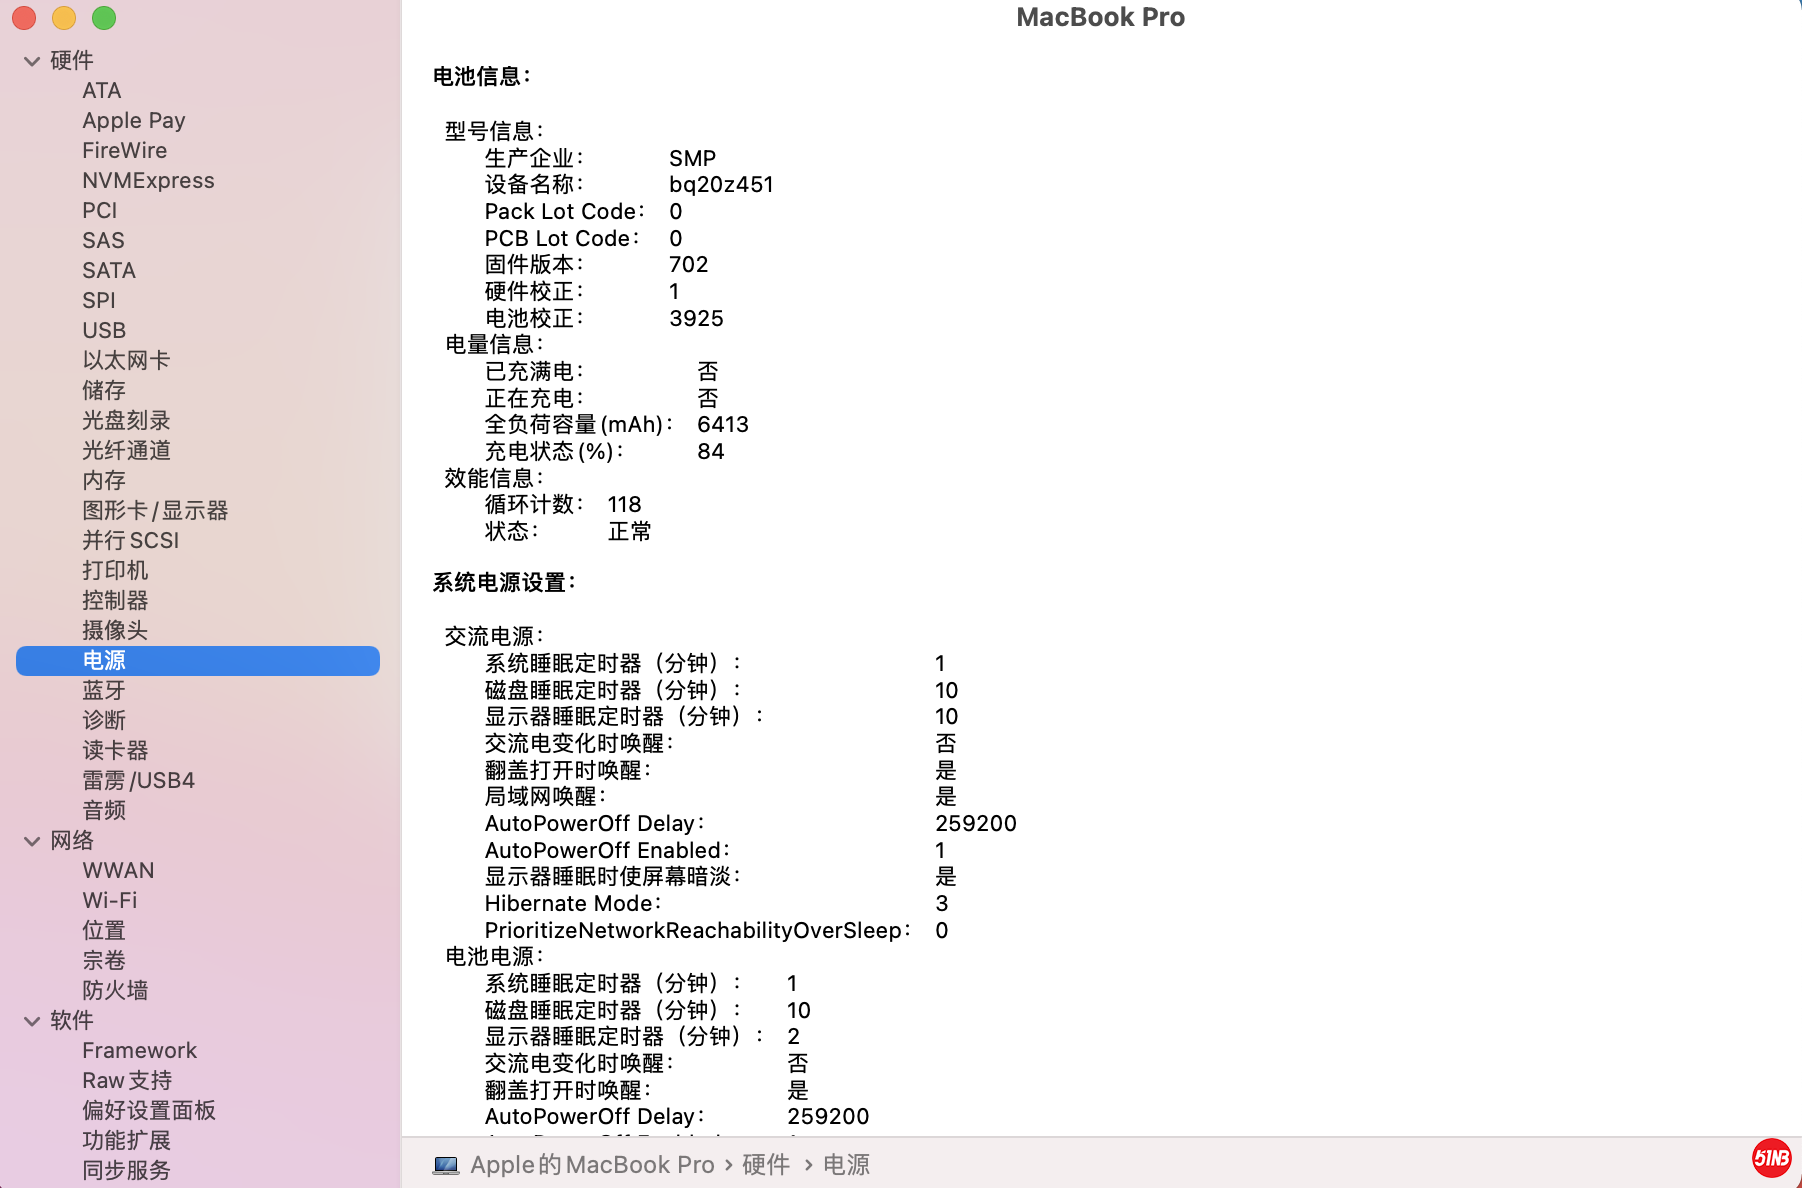The width and height of the screenshot is (1802, 1188).
Task: Click the battery status value 正常
Action: click(630, 532)
